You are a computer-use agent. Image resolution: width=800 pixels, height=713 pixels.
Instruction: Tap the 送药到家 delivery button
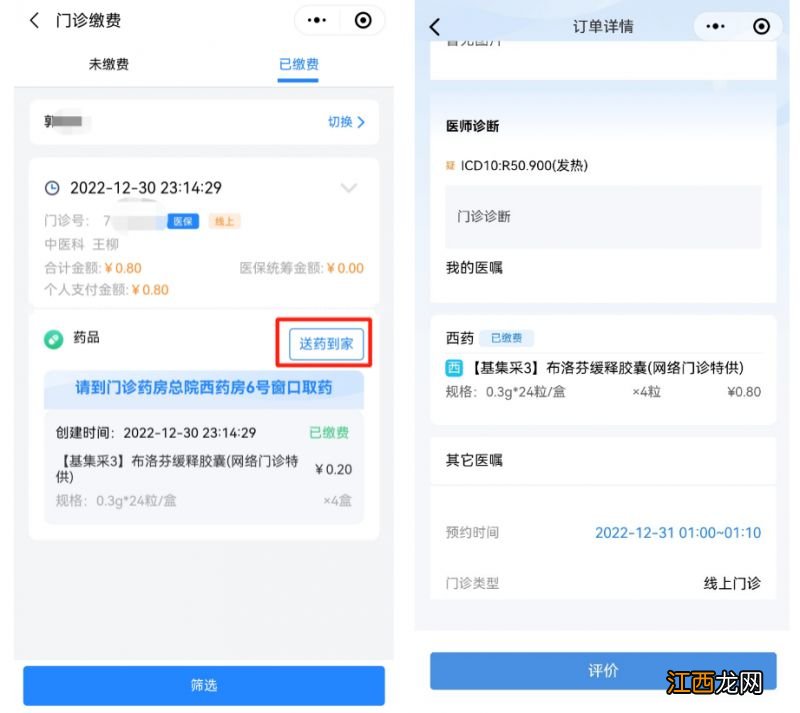(x=325, y=341)
